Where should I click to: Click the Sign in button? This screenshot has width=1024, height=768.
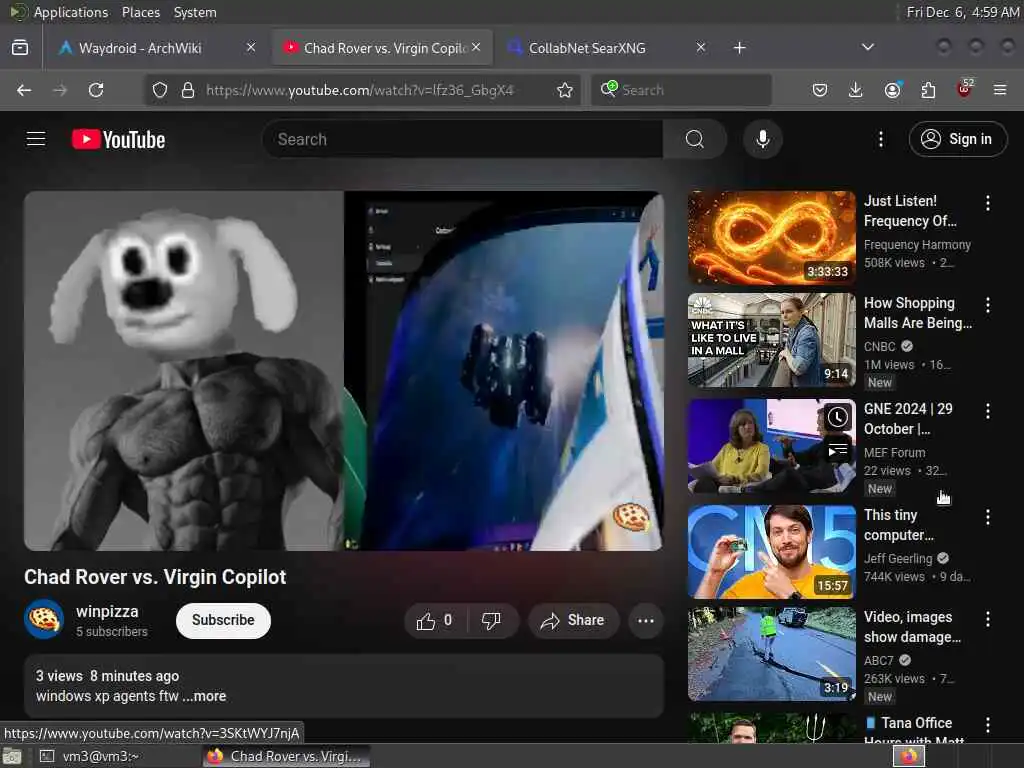click(958, 139)
